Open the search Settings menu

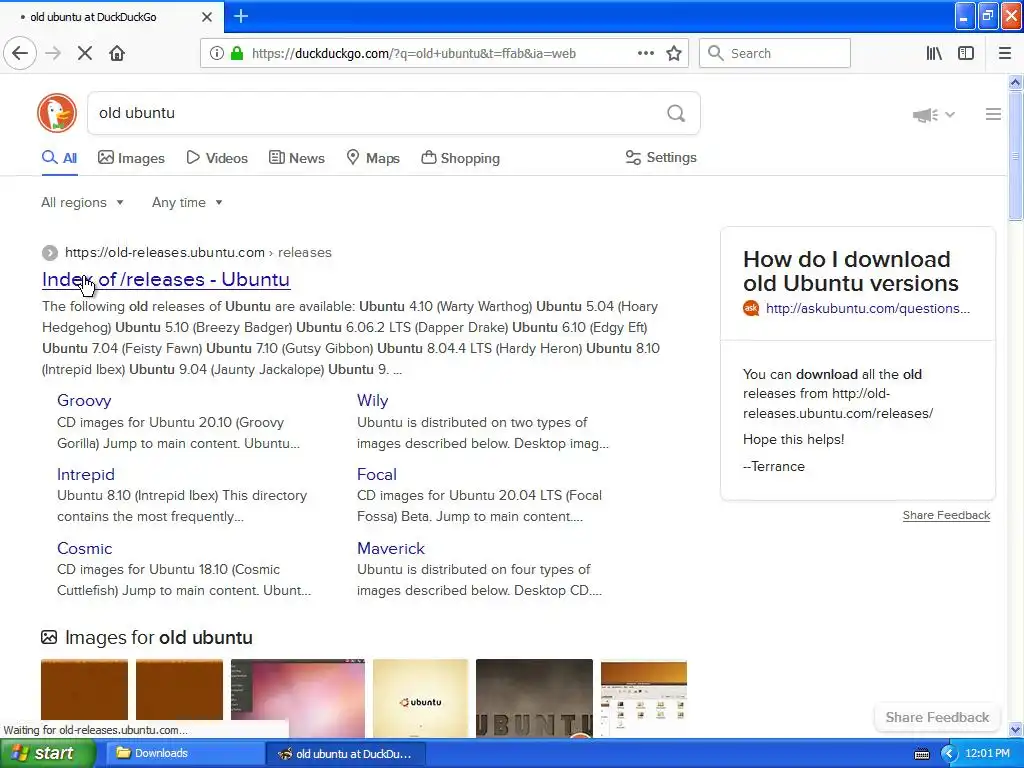pos(661,157)
